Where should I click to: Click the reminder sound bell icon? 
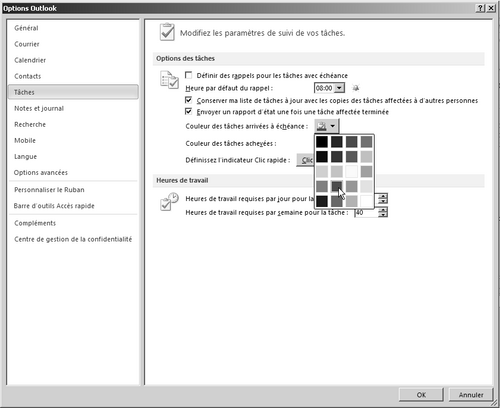356,88
